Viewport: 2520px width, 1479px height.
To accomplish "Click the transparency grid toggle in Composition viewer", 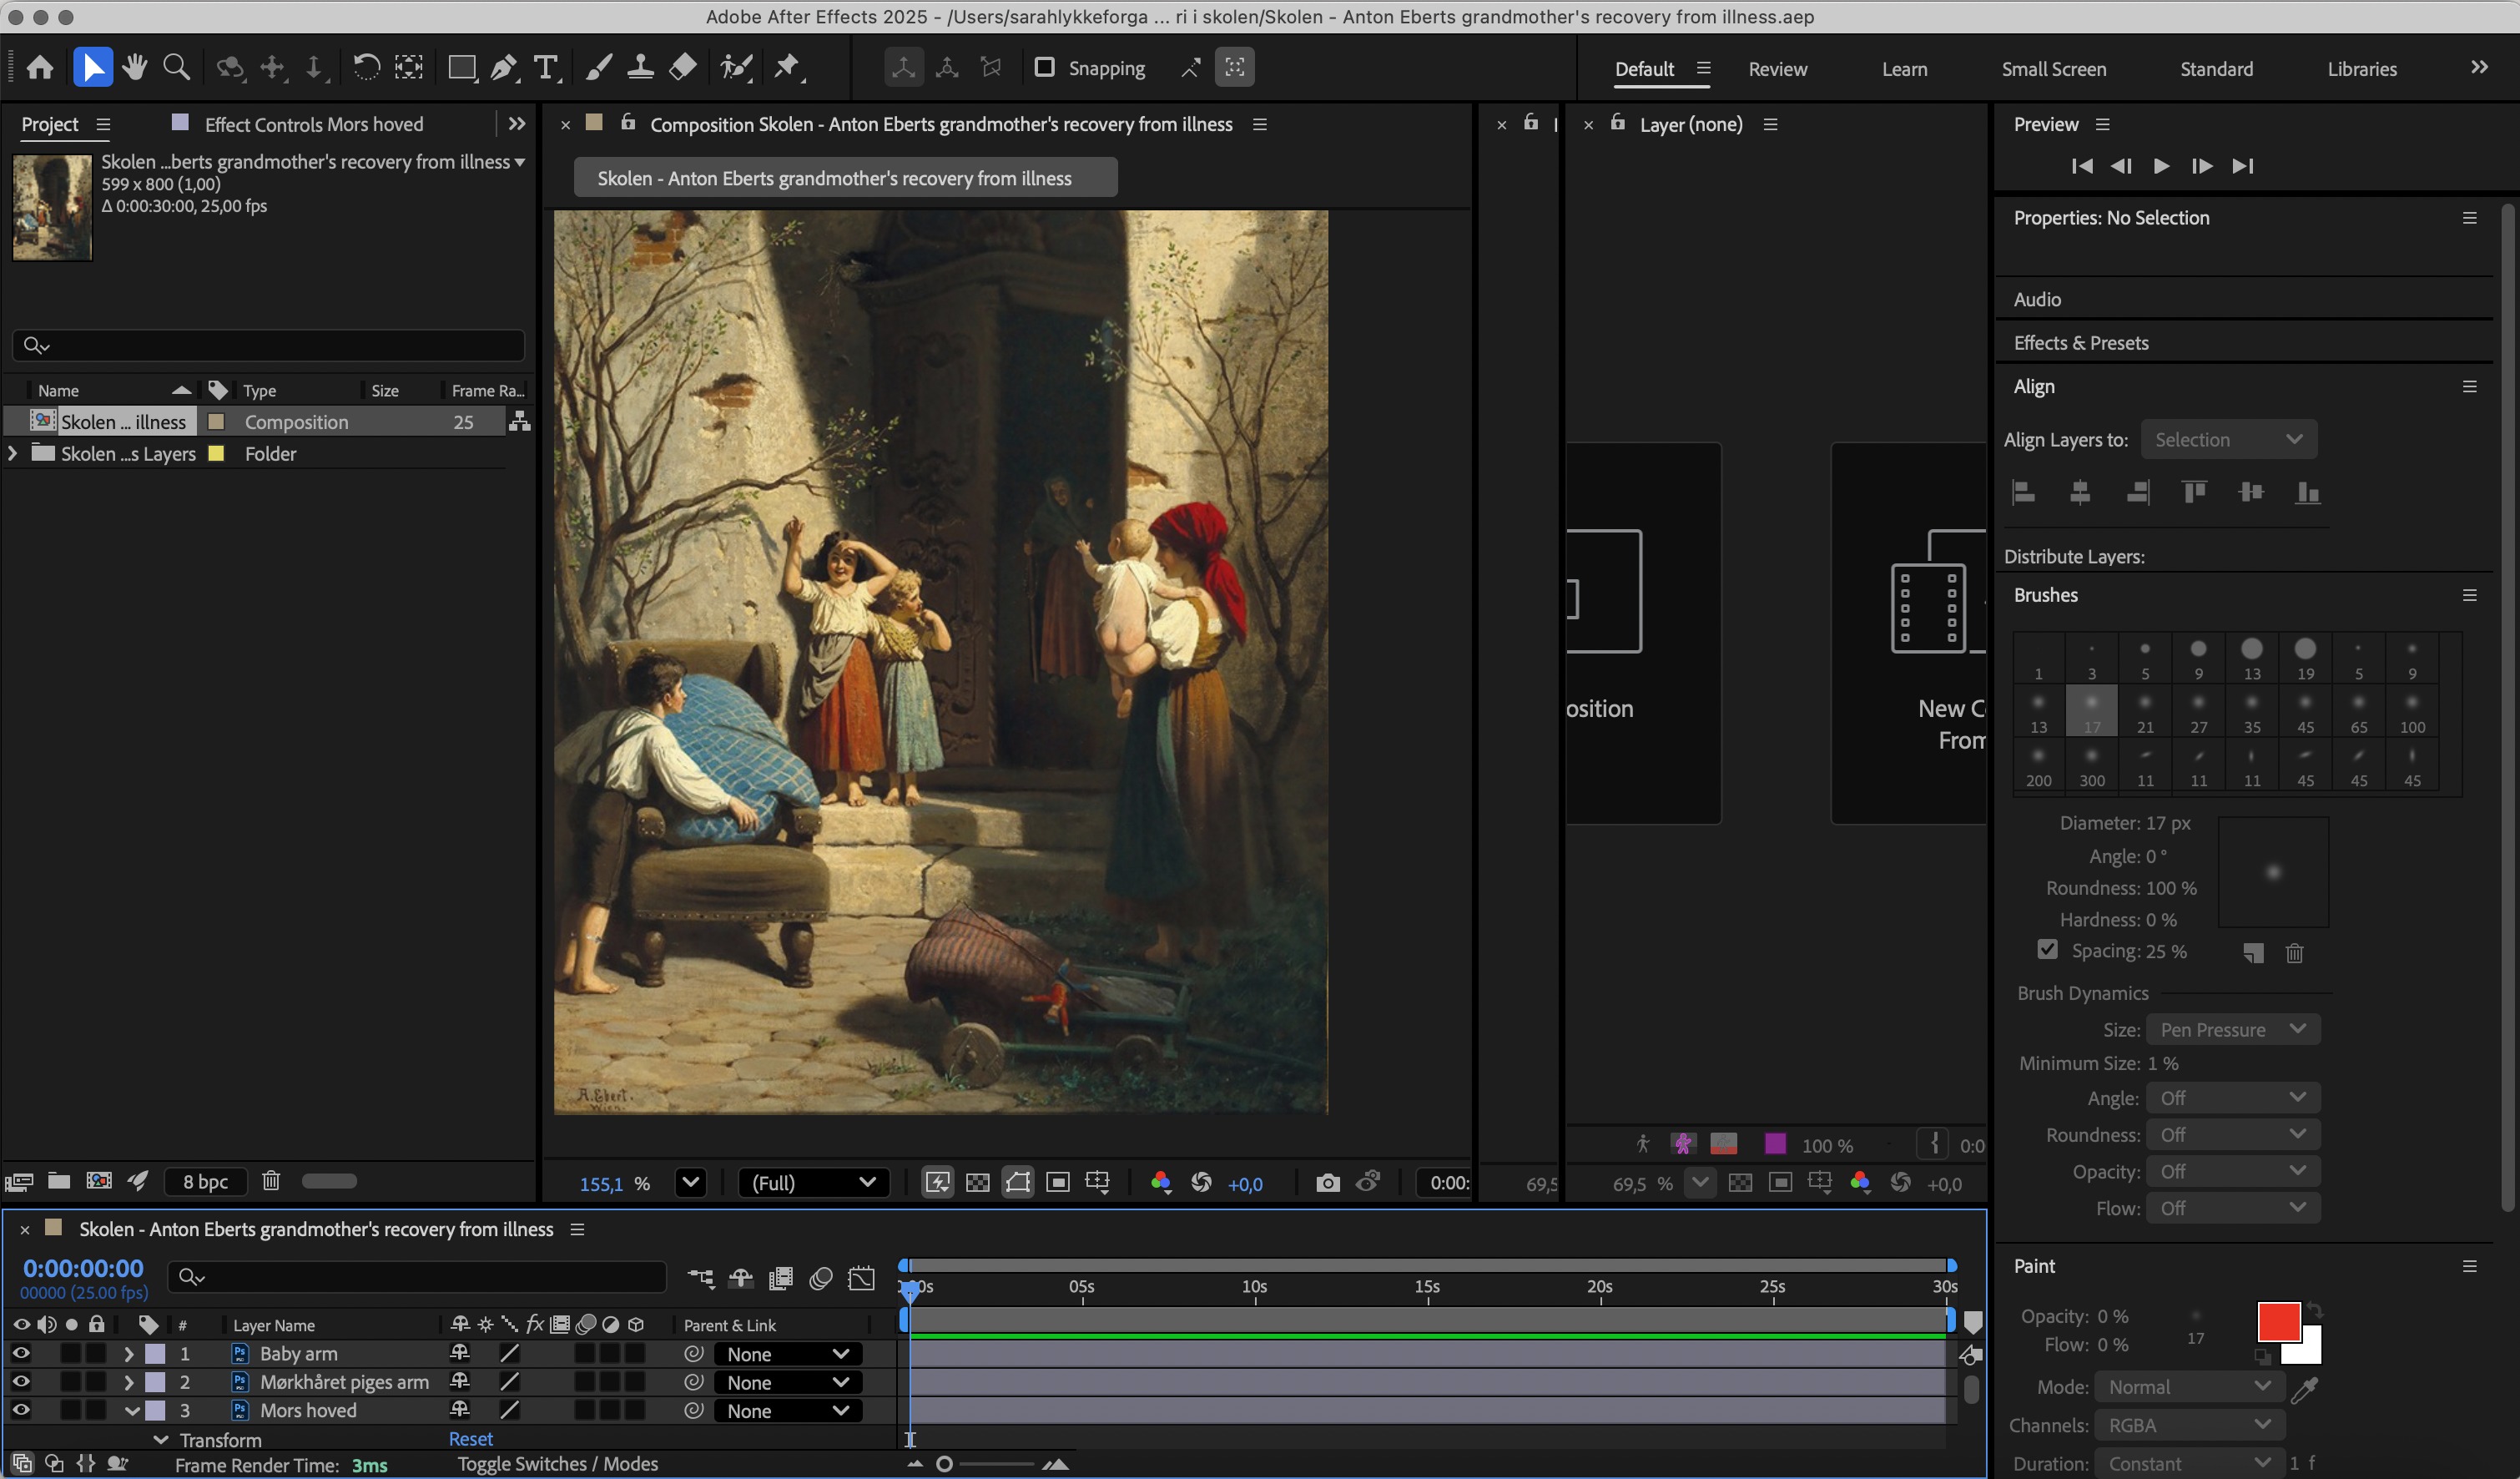I will (978, 1183).
